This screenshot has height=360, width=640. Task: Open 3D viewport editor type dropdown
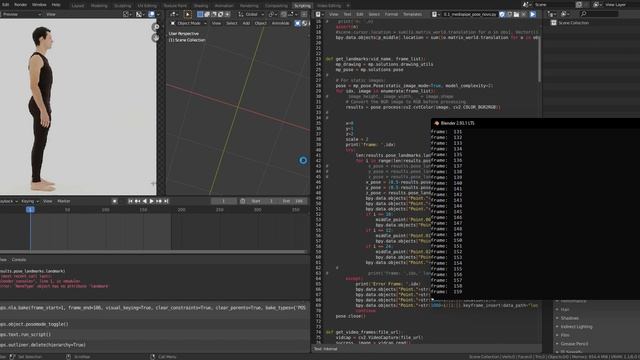pyautogui.click(x=174, y=14)
